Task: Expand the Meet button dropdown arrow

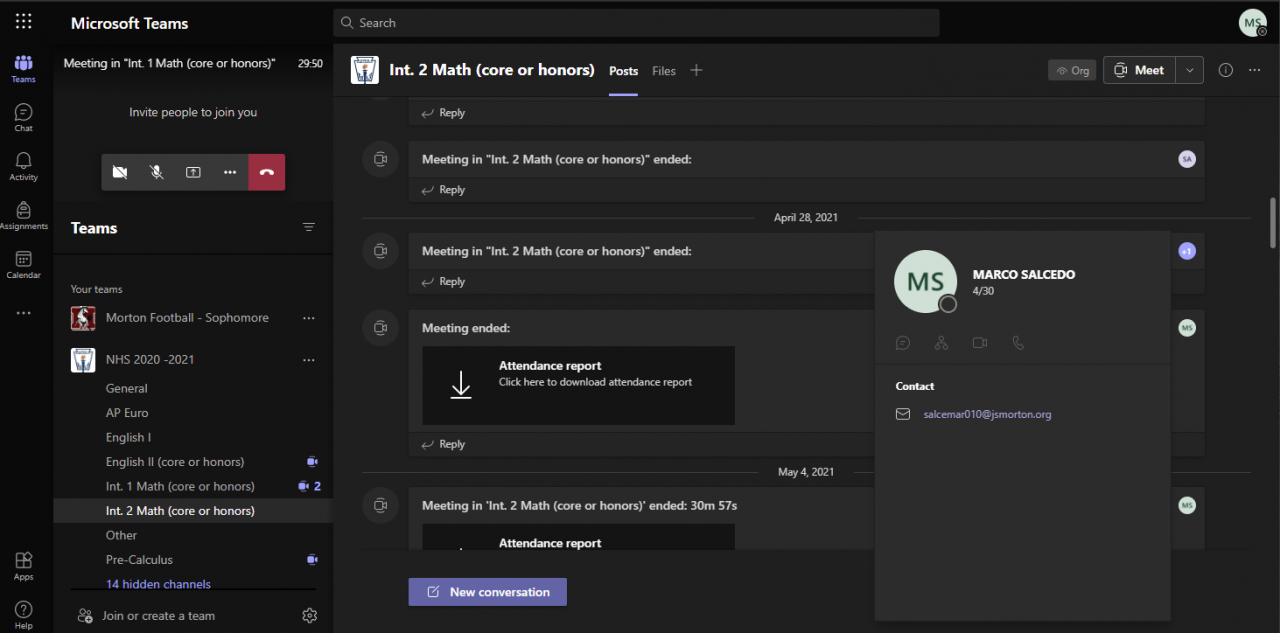Action: pos(1189,70)
